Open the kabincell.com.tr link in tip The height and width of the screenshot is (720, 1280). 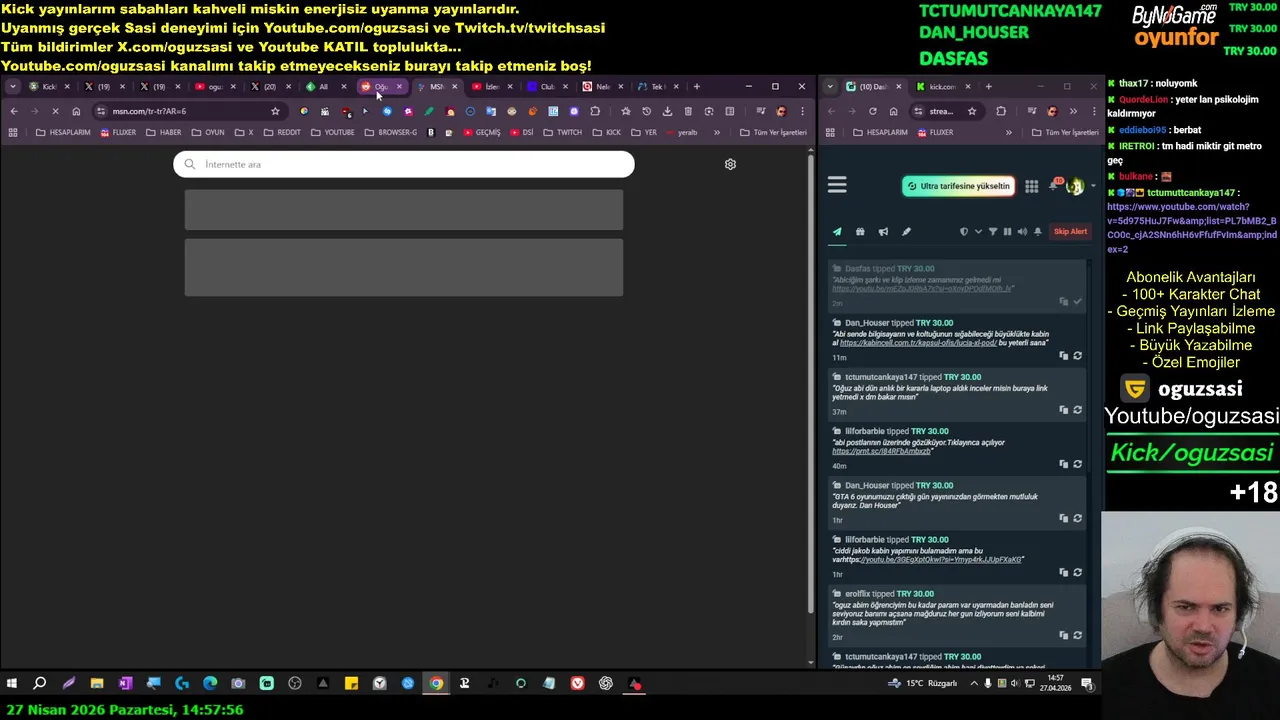(918, 343)
